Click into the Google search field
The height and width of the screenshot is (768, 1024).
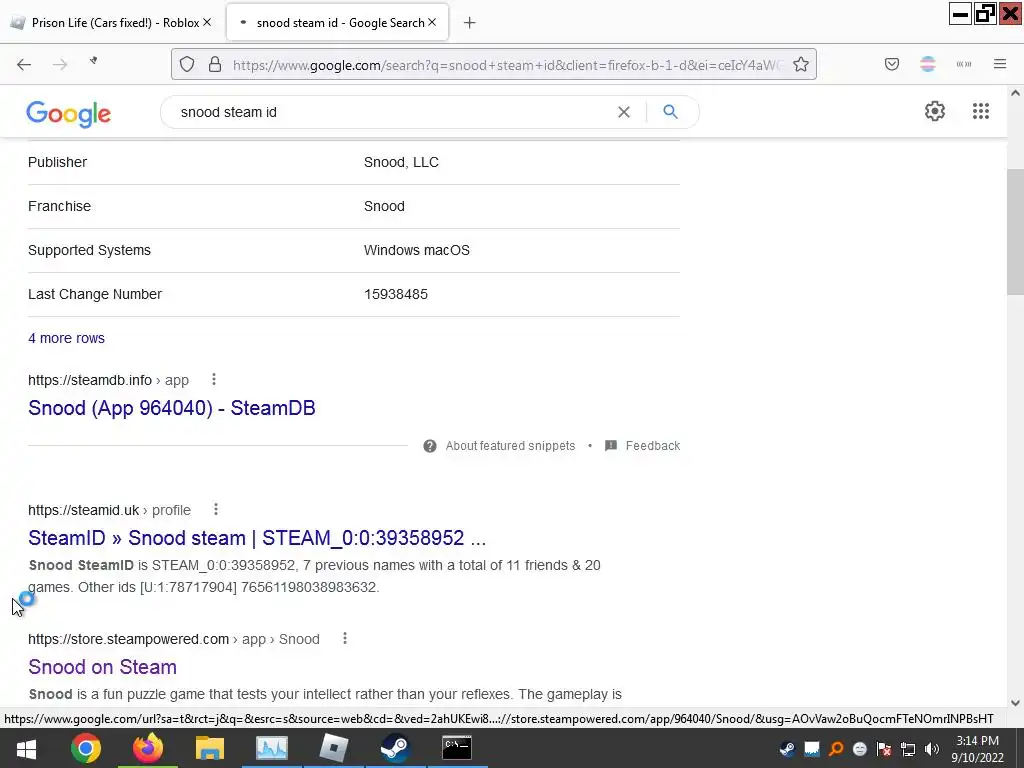tap(392, 112)
